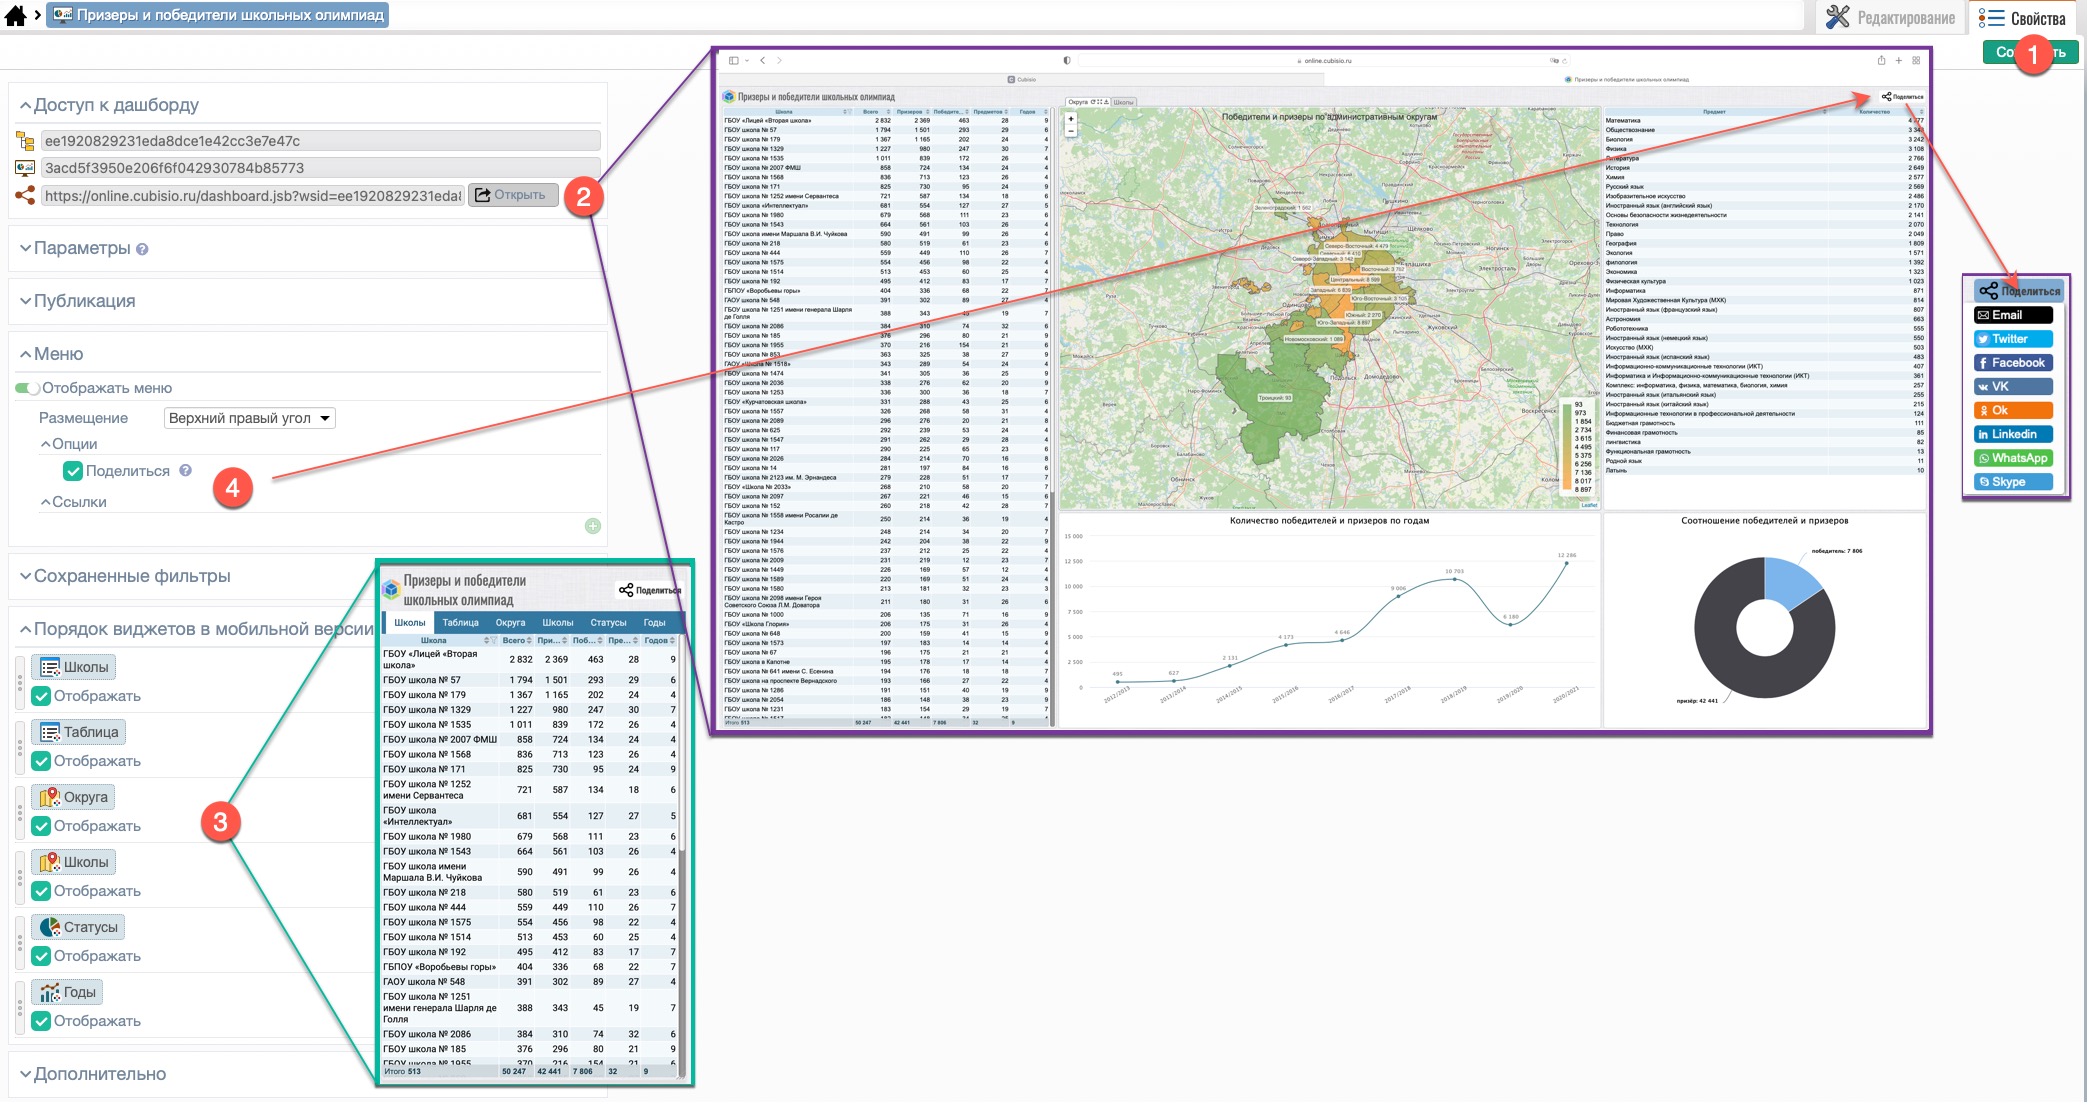
Task: Switch to the Свойства tab
Action: [x=2022, y=17]
